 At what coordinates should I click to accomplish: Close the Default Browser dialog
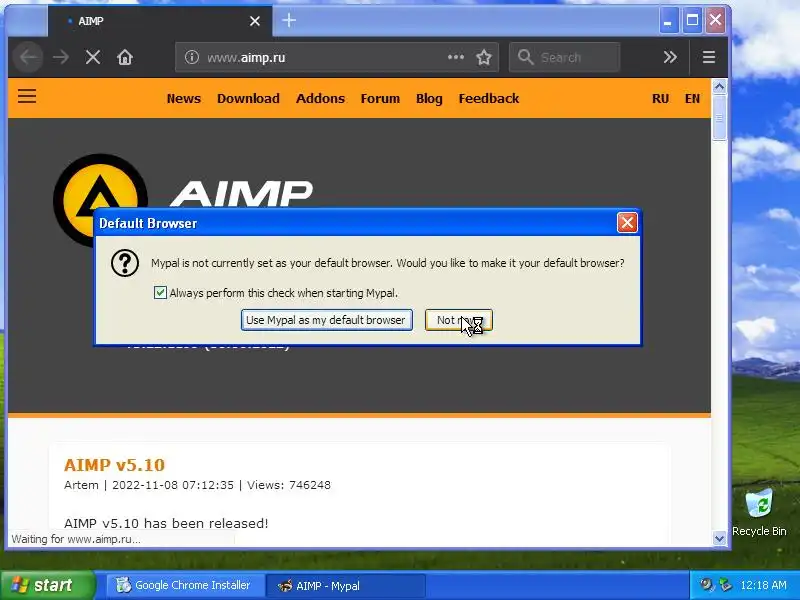pyautogui.click(x=627, y=223)
